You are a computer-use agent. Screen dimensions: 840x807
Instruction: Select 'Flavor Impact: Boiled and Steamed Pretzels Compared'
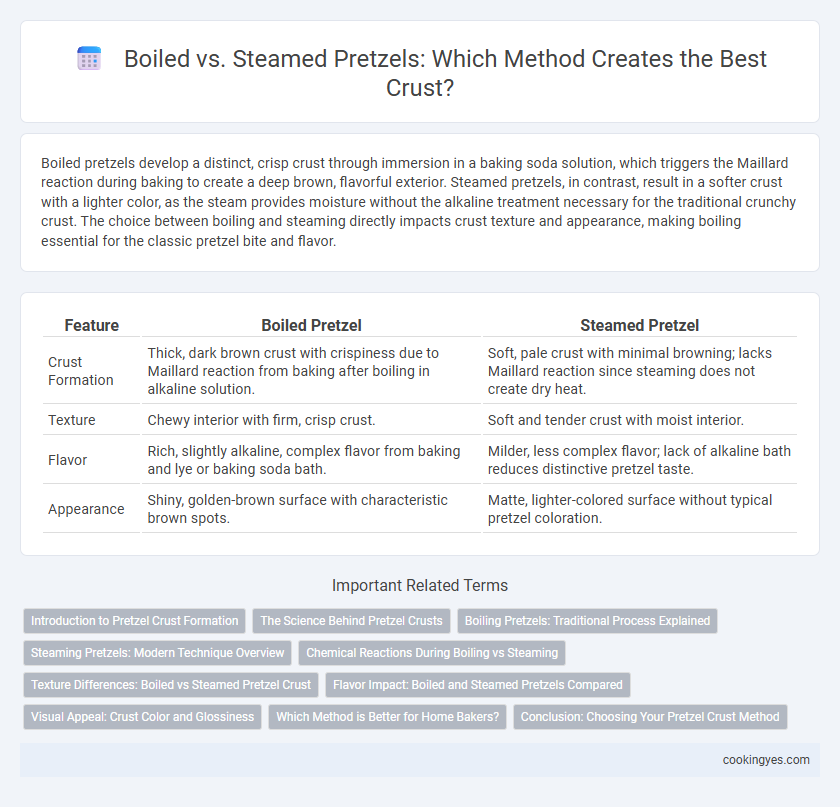click(x=478, y=685)
